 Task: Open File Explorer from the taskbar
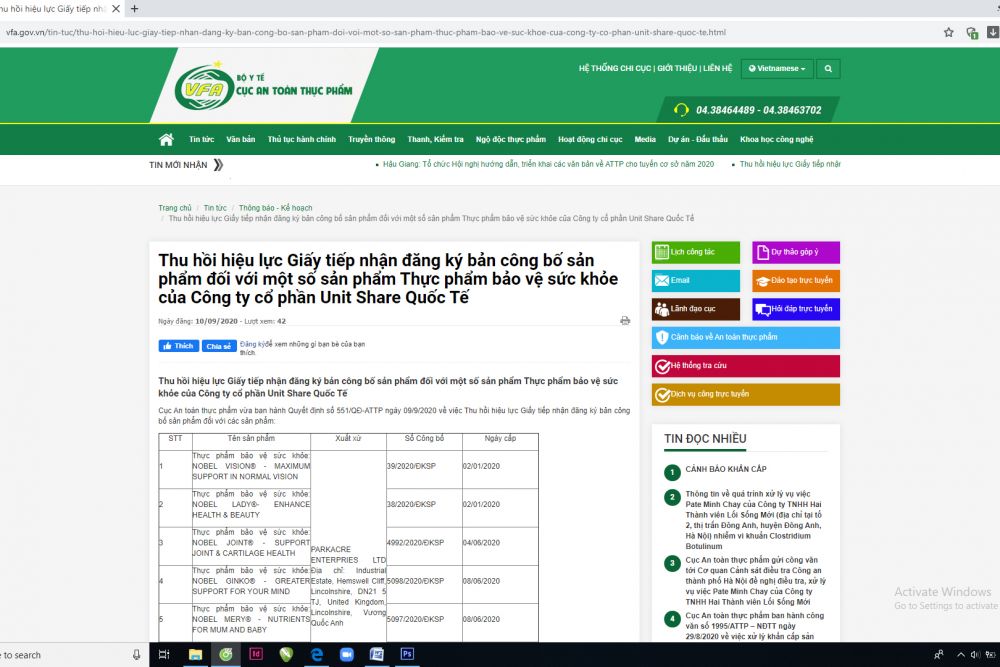pos(195,654)
